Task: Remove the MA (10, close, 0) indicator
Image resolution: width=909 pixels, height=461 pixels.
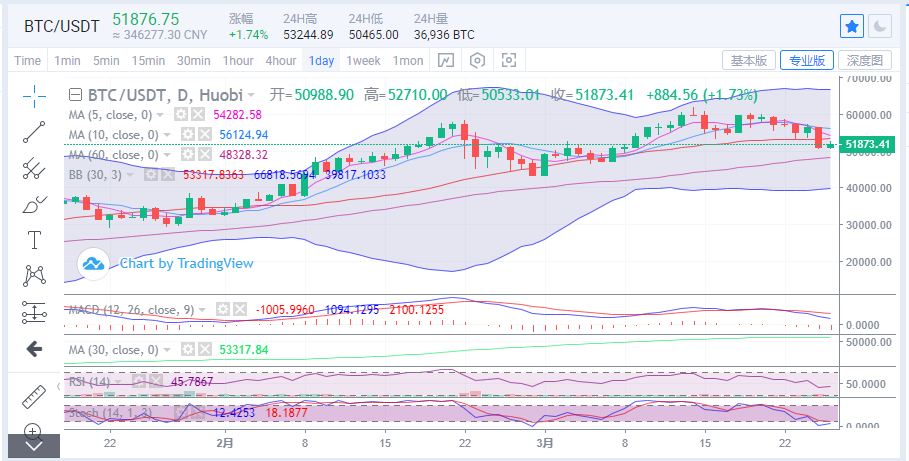Action: point(204,135)
